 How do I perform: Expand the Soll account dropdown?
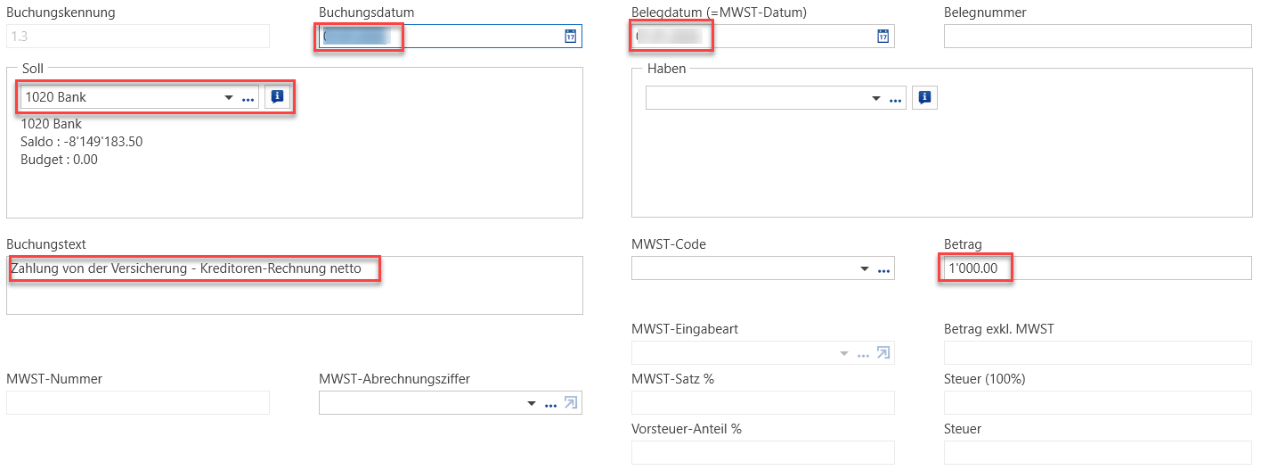point(228,98)
